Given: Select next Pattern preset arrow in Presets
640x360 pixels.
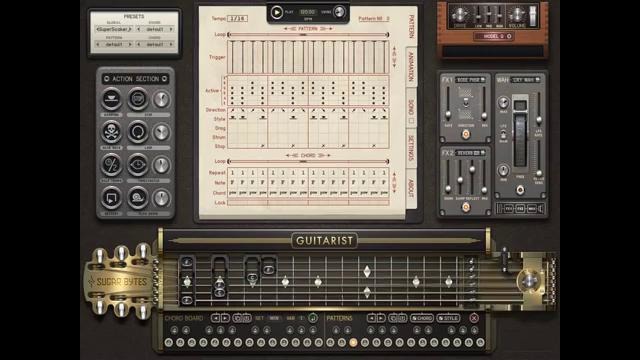Looking at the screenshot, I should [130, 44].
